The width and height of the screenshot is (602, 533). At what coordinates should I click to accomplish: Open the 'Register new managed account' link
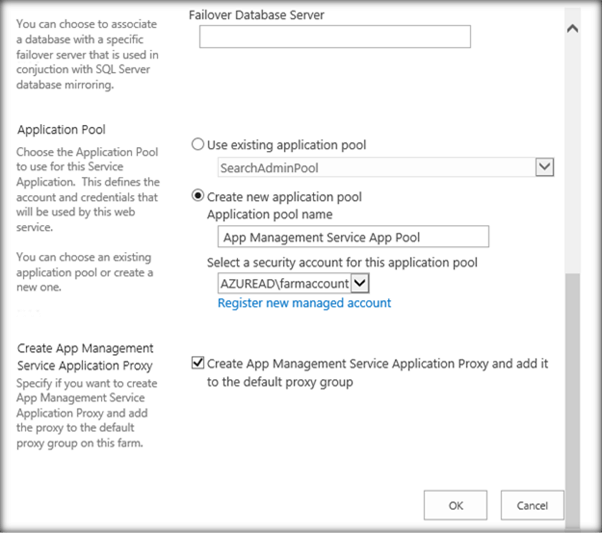coord(304,303)
